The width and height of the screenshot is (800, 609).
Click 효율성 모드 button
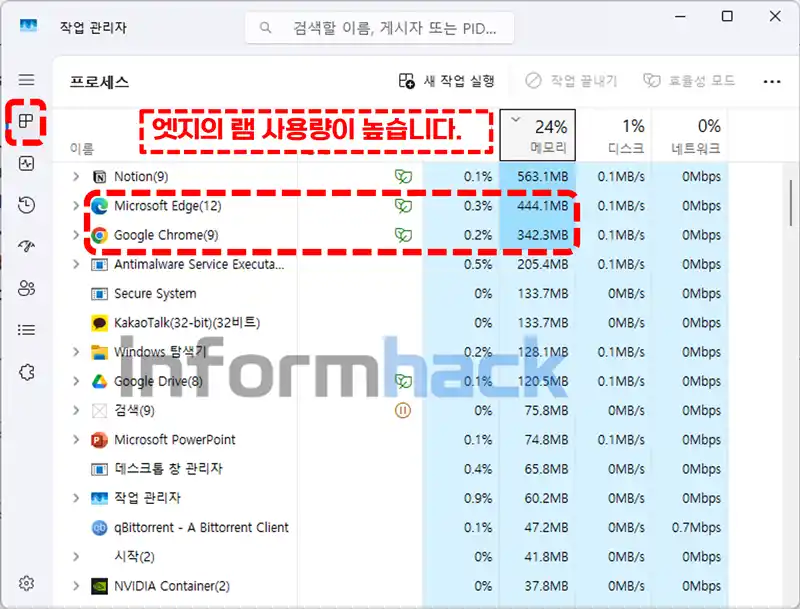click(689, 81)
